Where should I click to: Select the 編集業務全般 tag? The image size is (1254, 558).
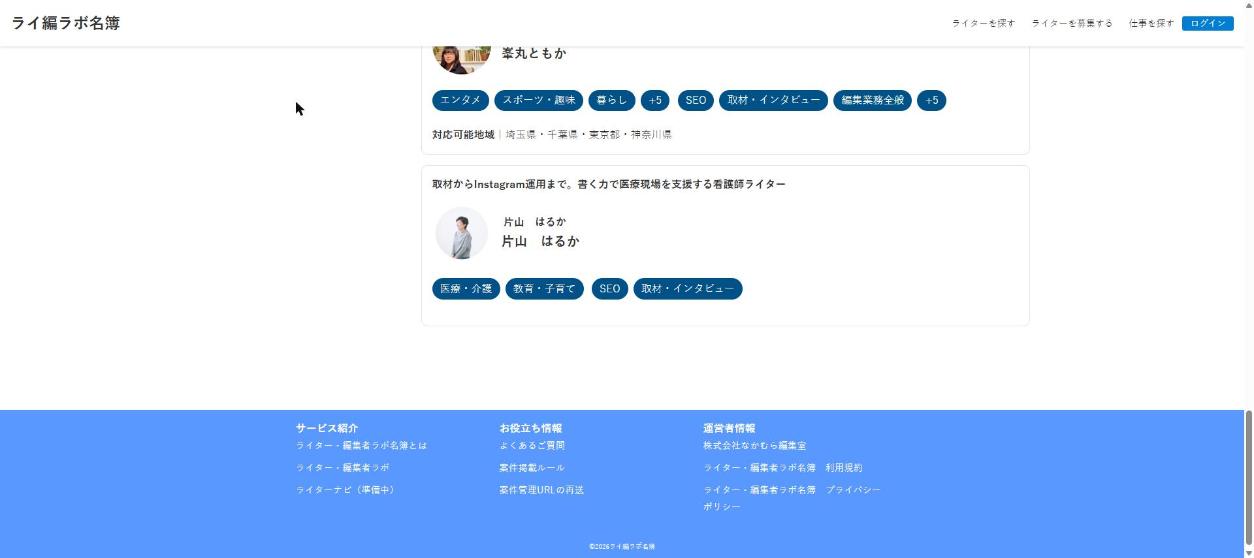[872, 100]
